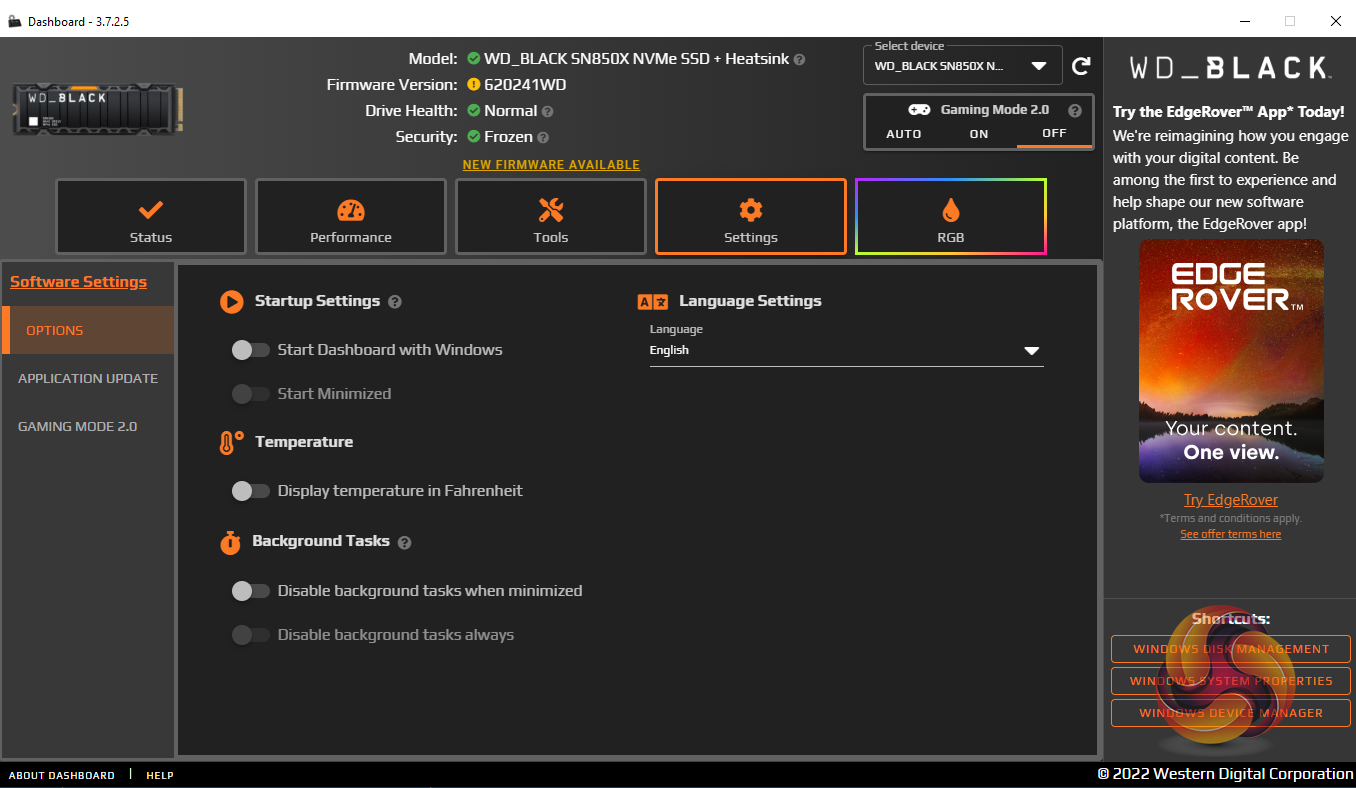Set Gaming Mode to AUTO
The width and height of the screenshot is (1356, 788).
tap(904, 134)
